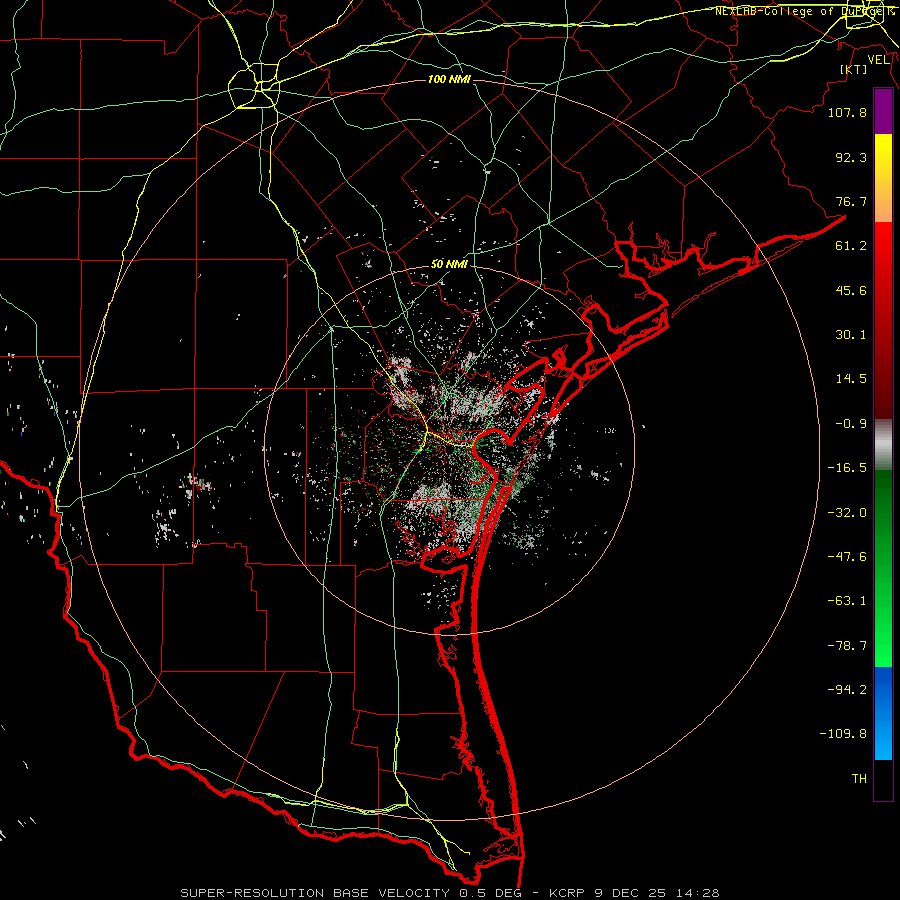The height and width of the screenshot is (900, 900).
Task: Click the -0.9 legend value
Action: pyautogui.click(x=851, y=424)
